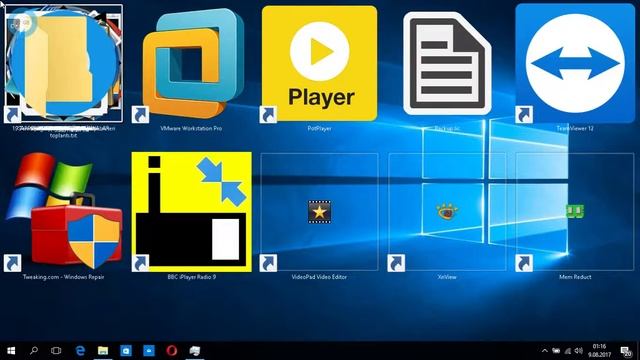This screenshot has width=640, height=360.
Task: Click the 'Mem Reduct' icon label
Action: (575, 277)
